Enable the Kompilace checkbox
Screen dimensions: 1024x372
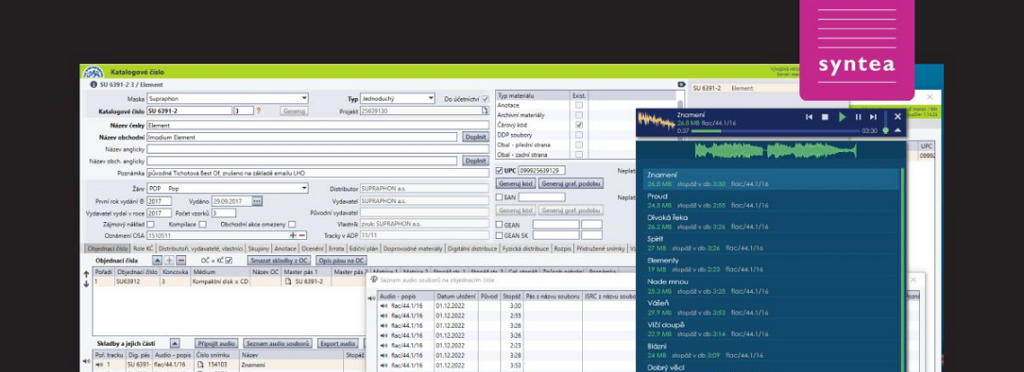[202, 225]
